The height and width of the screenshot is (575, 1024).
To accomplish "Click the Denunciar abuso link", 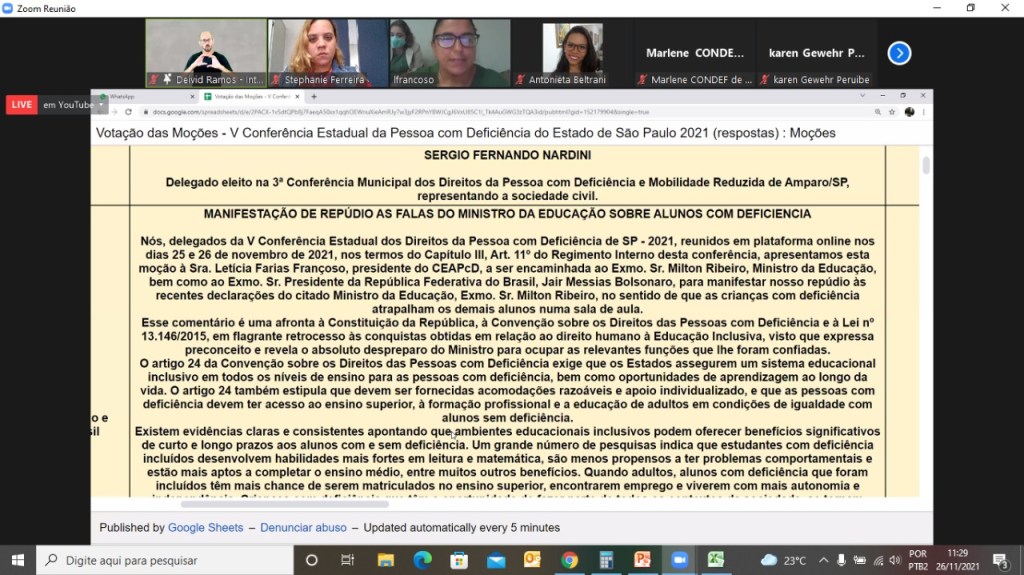I will coord(303,527).
